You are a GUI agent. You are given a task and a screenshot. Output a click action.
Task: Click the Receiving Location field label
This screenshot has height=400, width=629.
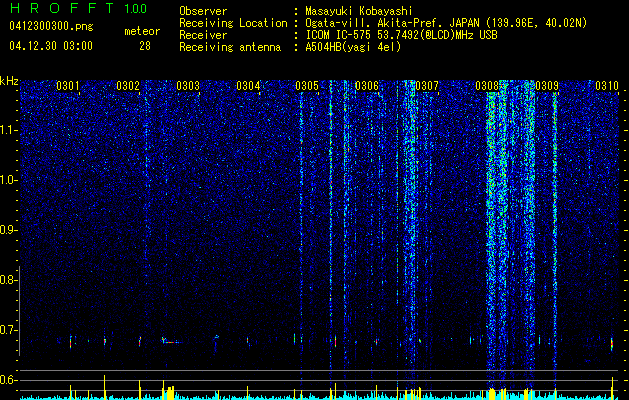coord(233,23)
